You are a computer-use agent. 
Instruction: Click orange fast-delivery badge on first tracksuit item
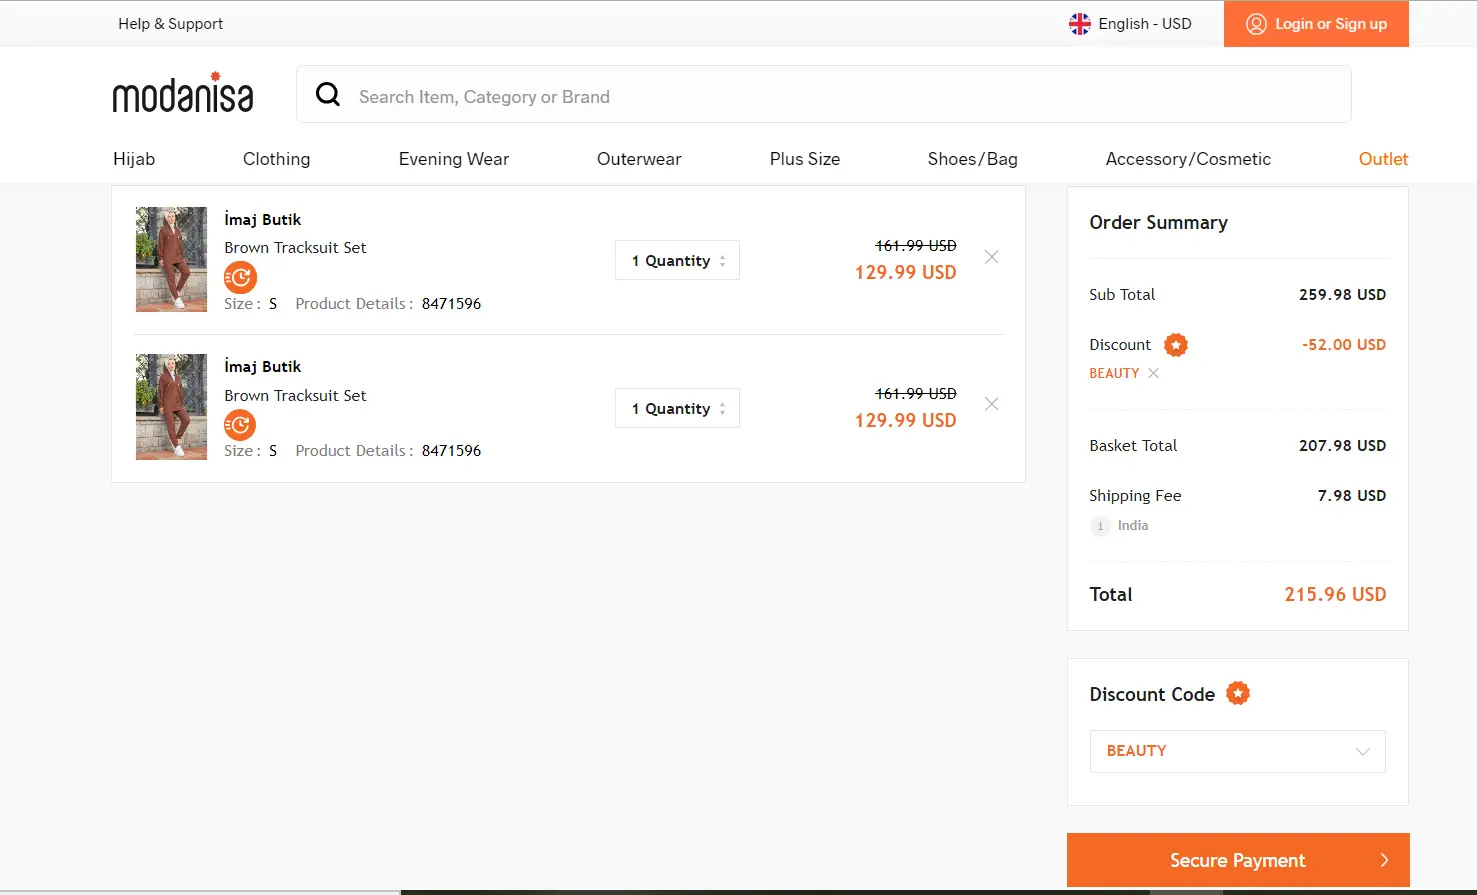pyautogui.click(x=240, y=277)
